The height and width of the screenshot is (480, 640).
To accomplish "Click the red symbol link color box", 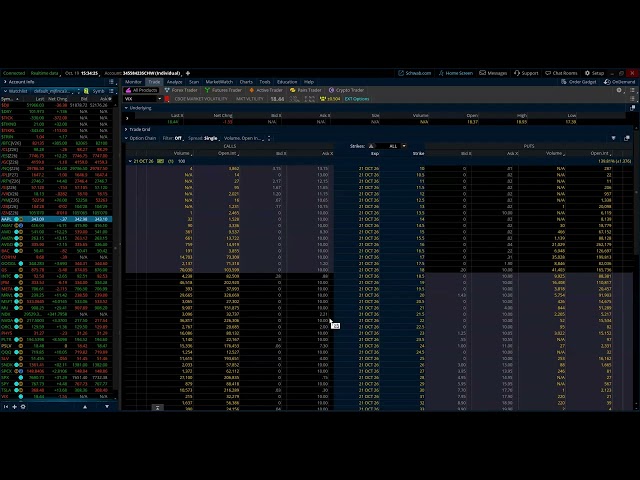I will coord(167,99).
